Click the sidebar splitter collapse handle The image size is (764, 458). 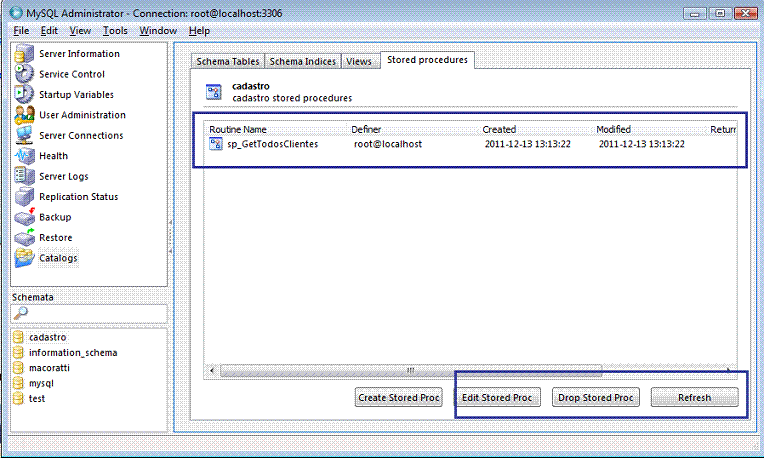click(x=171, y=237)
